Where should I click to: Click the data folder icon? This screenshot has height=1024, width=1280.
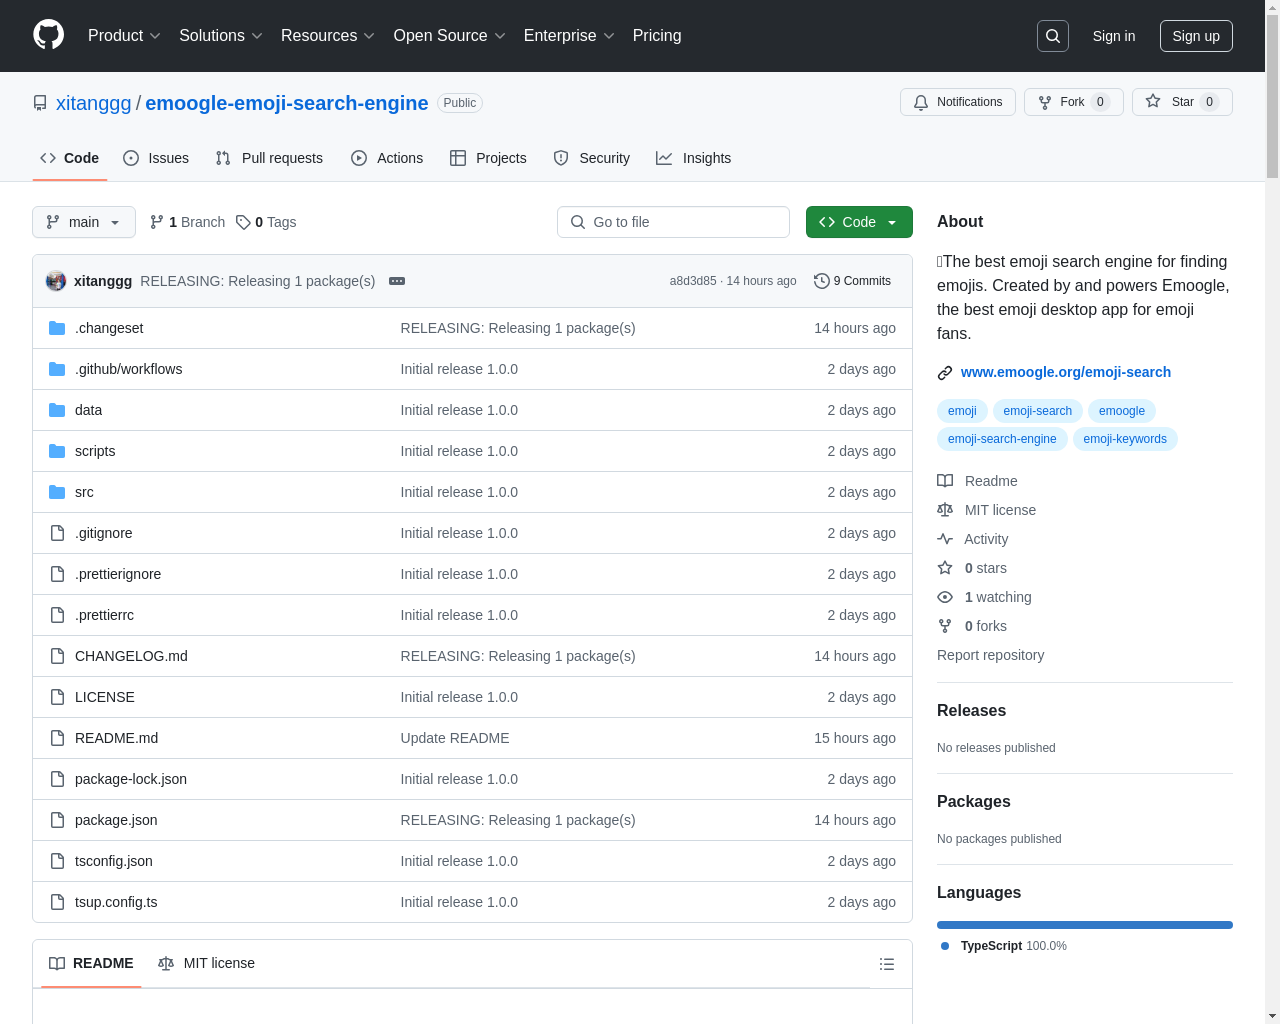[x=57, y=410]
